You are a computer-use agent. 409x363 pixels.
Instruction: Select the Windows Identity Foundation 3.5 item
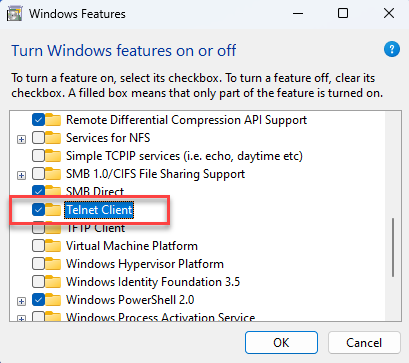click(x=153, y=282)
